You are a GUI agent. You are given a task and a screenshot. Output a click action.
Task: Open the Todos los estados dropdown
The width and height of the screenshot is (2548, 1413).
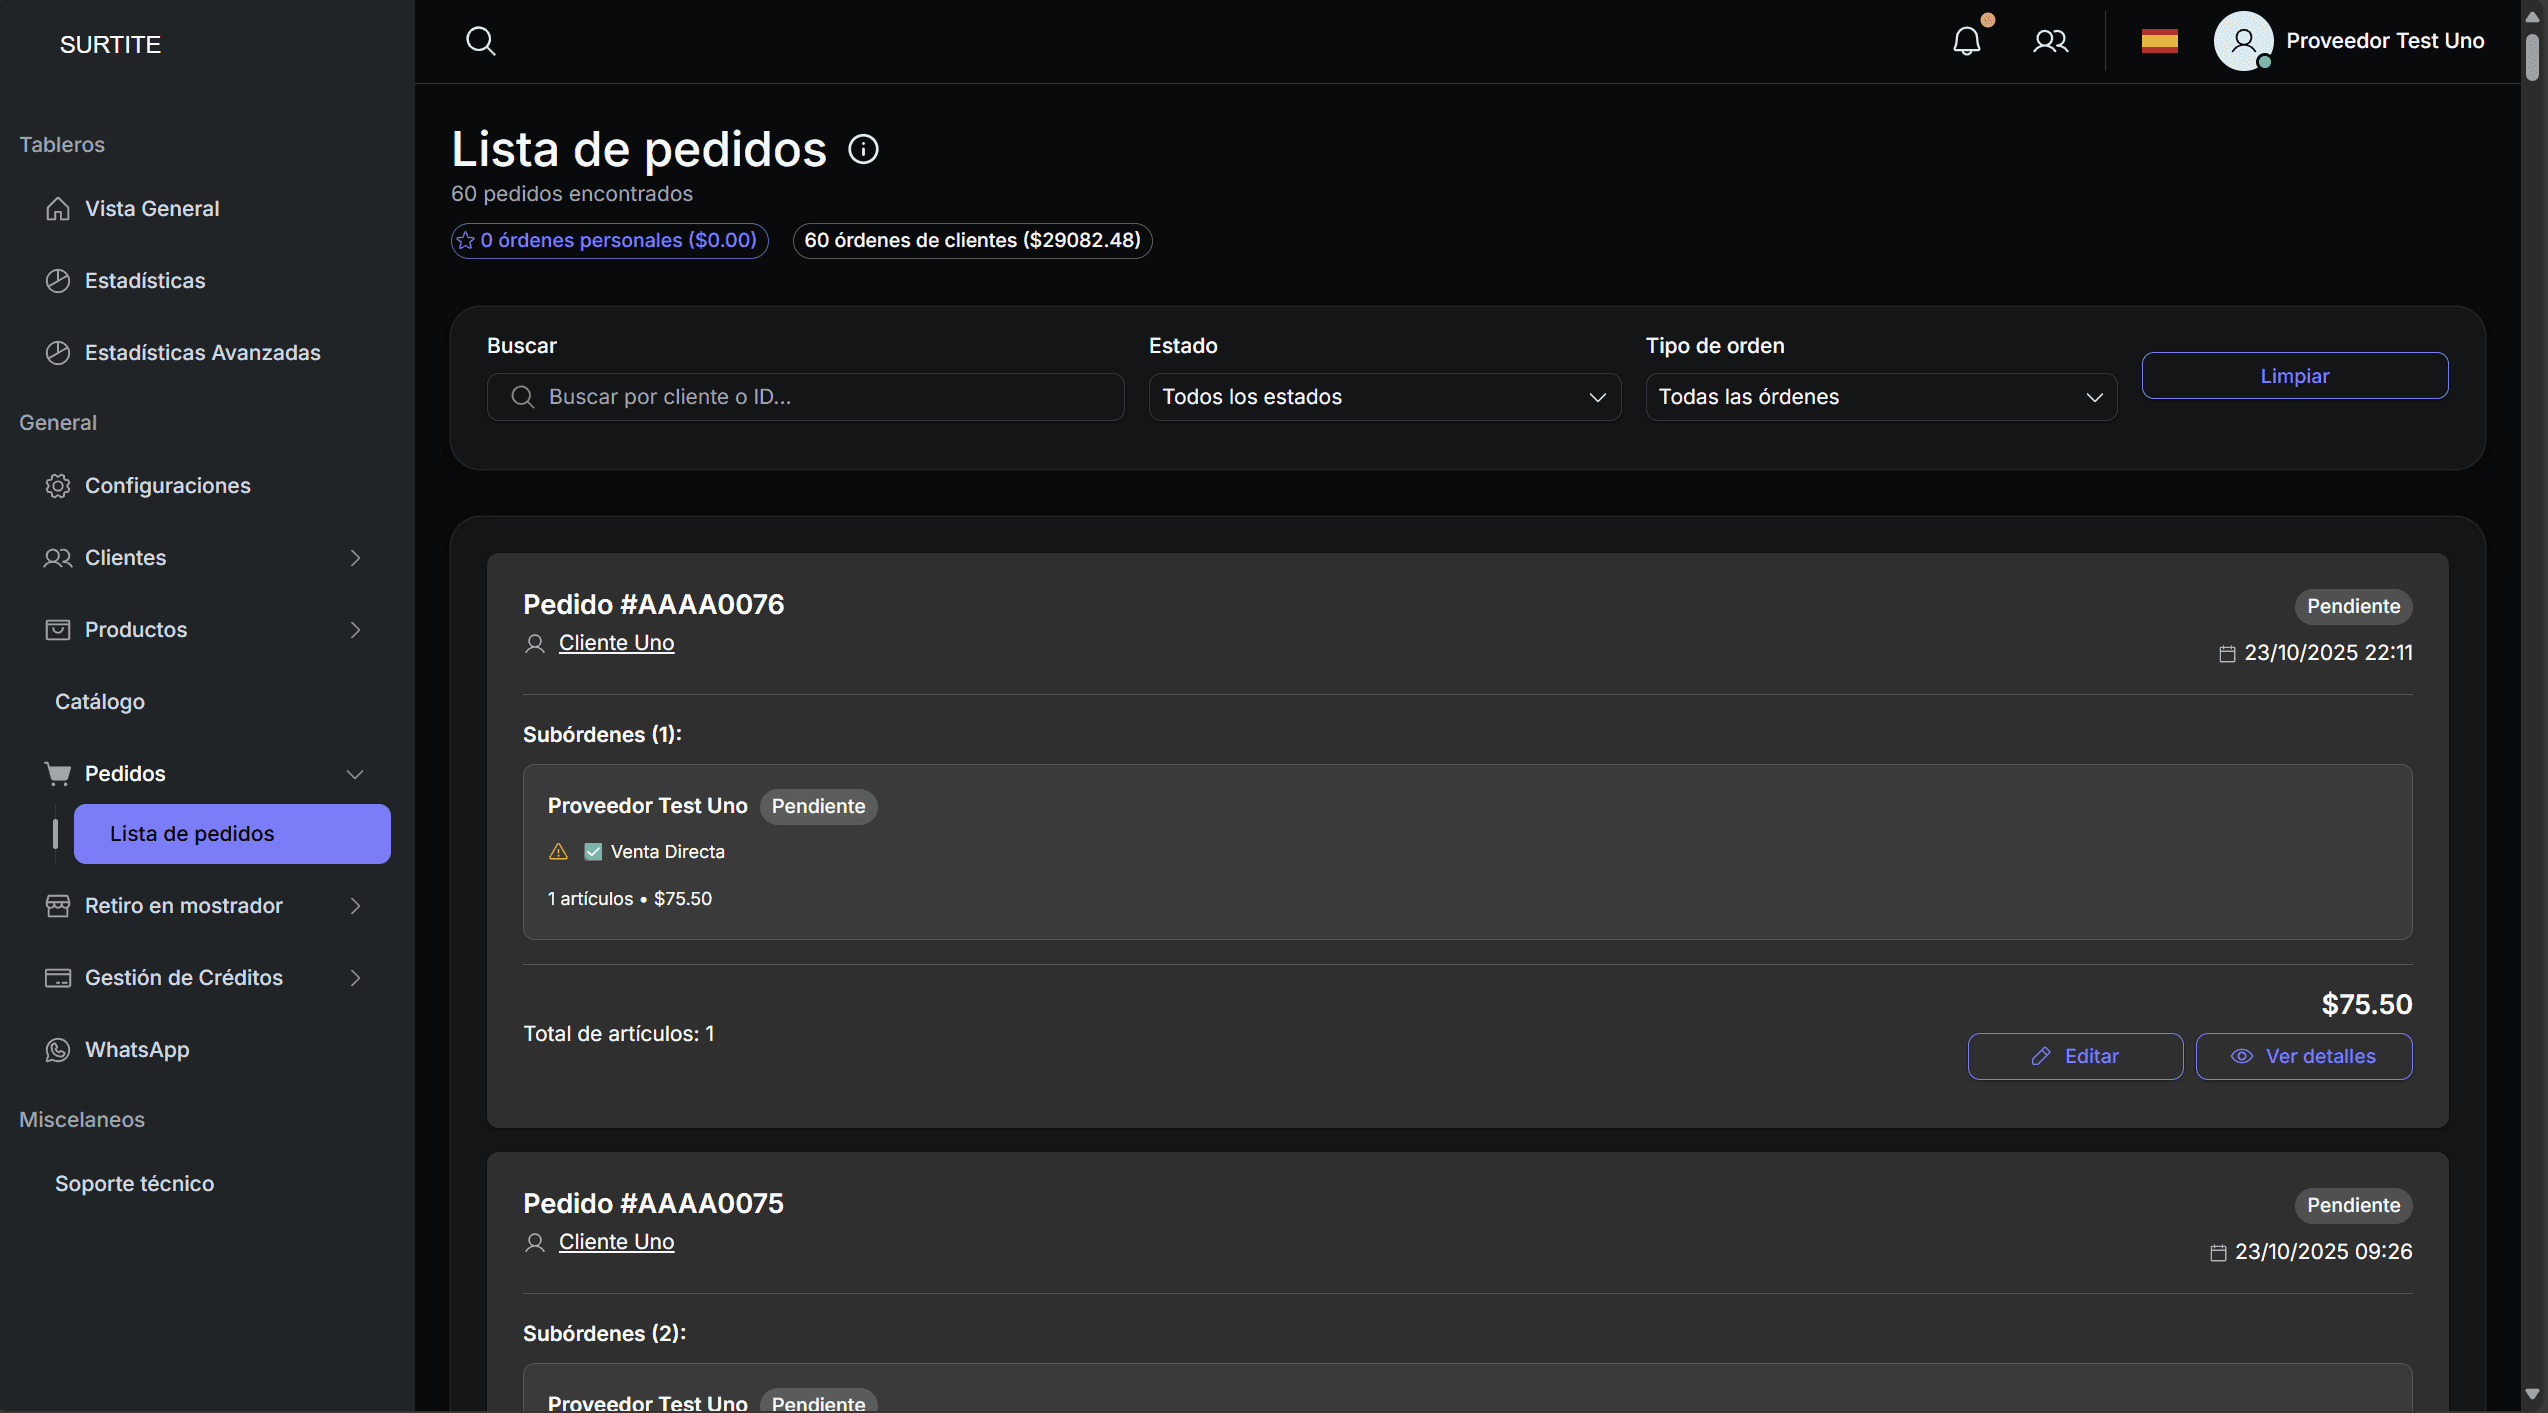[x=1384, y=397]
